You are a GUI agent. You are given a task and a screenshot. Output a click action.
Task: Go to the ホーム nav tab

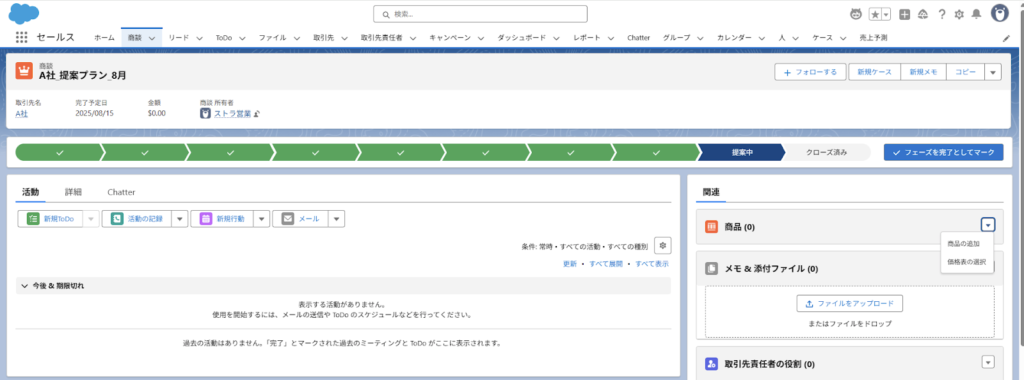coord(104,38)
